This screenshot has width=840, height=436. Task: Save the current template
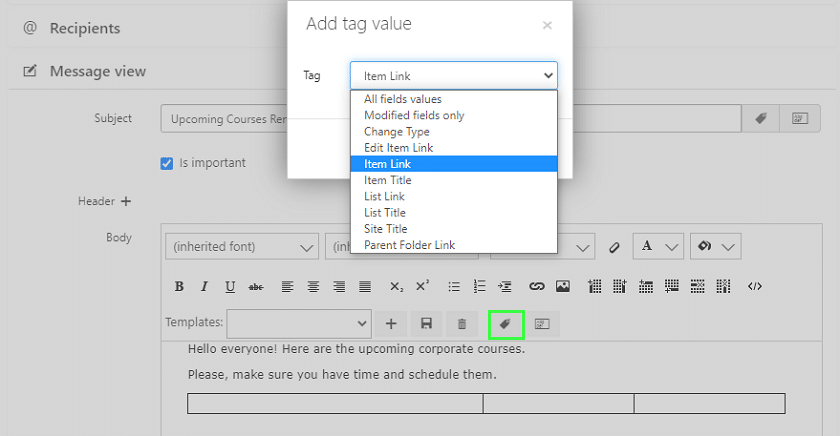coord(426,324)
